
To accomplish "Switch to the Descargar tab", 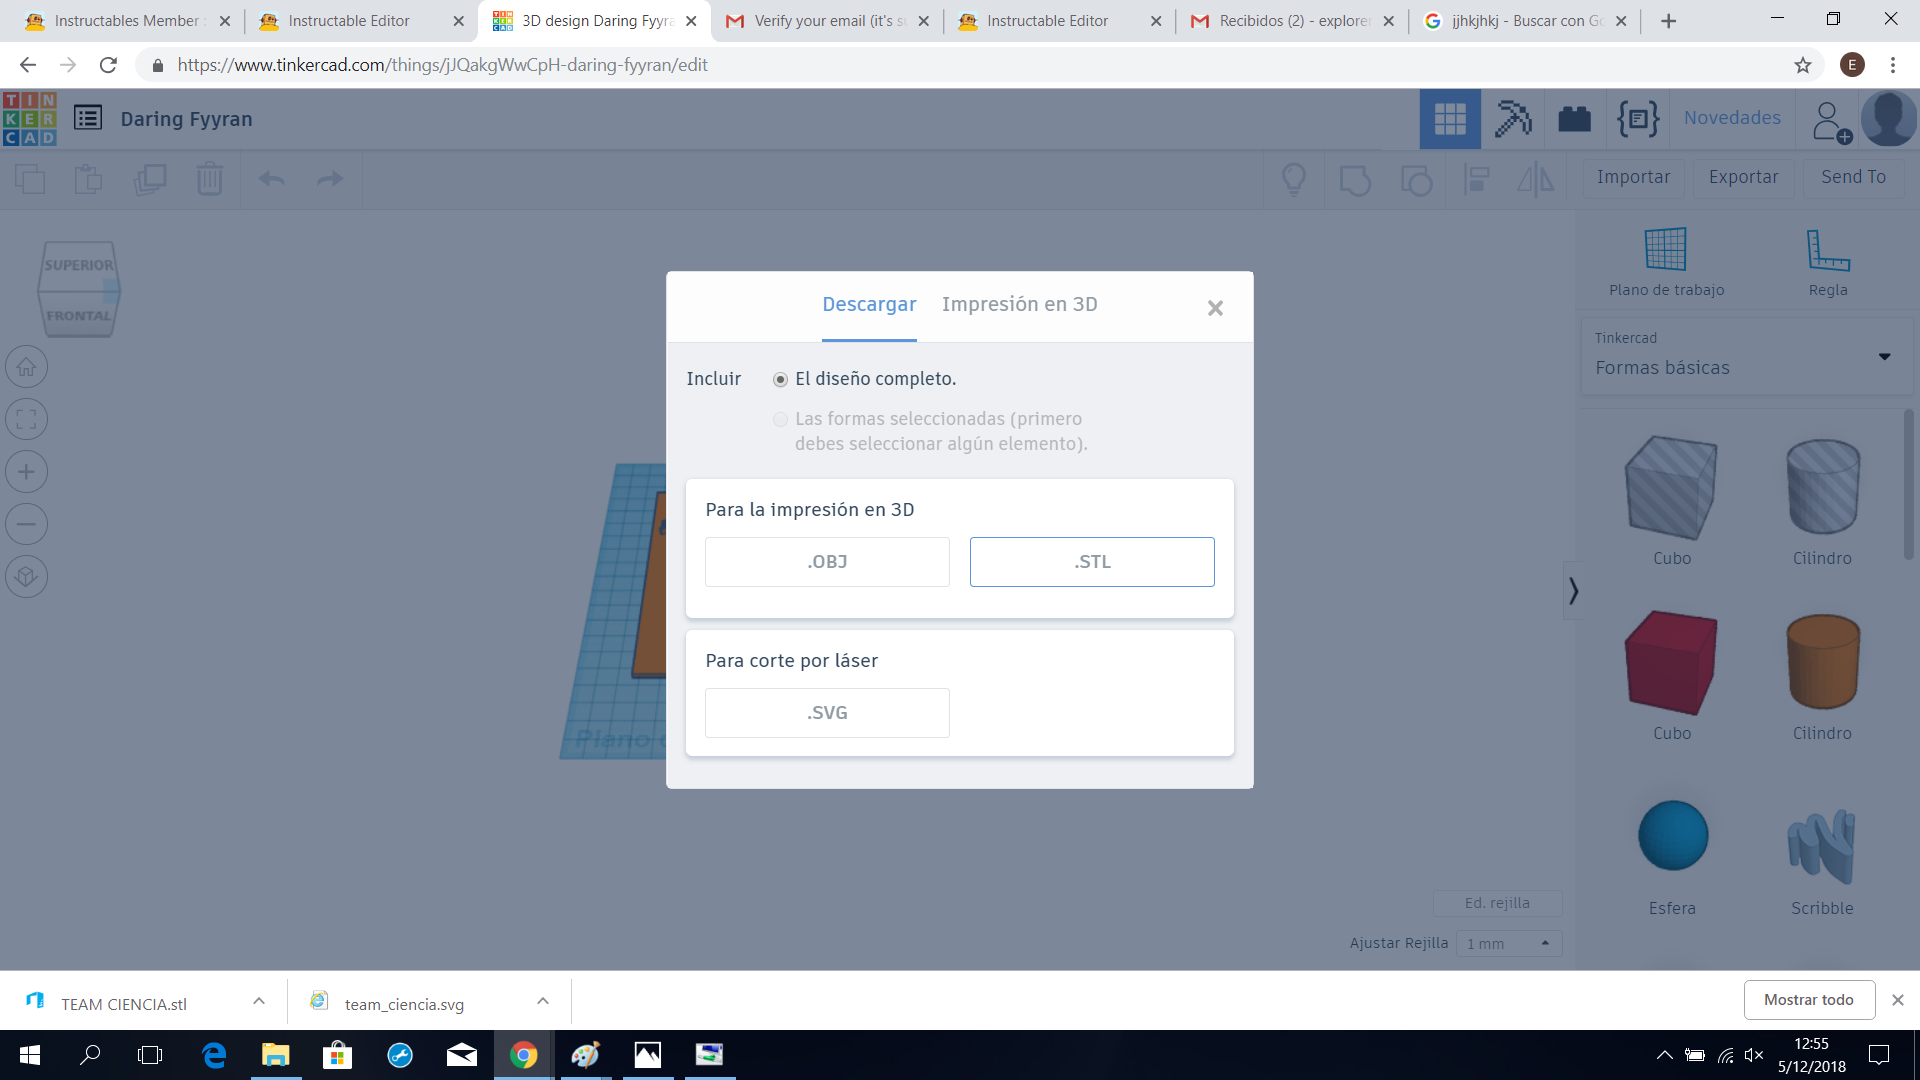I will pos(869,304).
